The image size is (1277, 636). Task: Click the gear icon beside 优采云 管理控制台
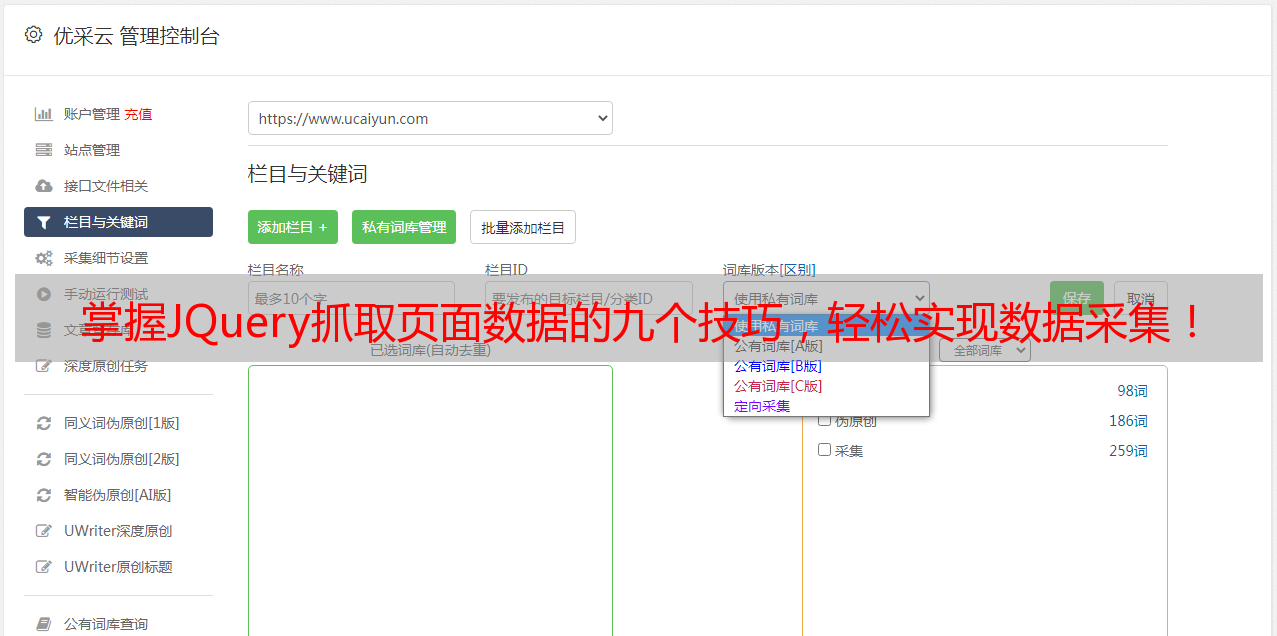34,35
